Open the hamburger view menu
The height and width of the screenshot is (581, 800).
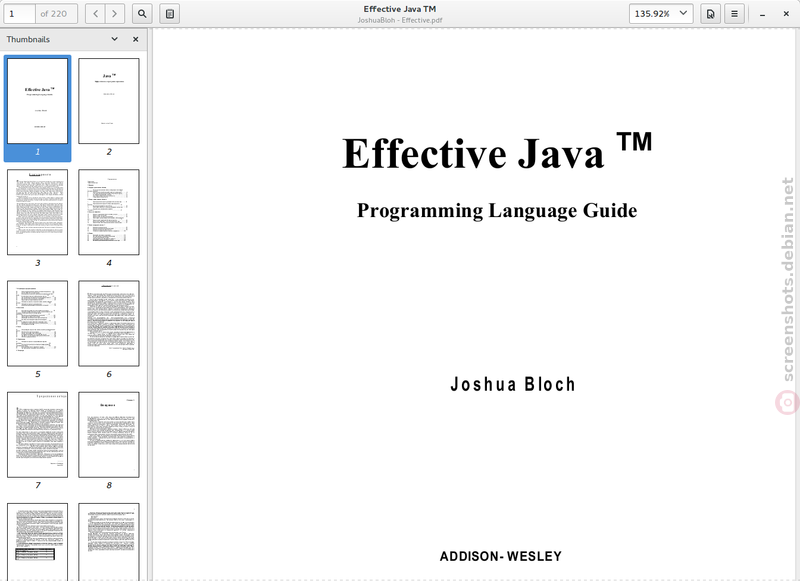[x=734, y=14]
